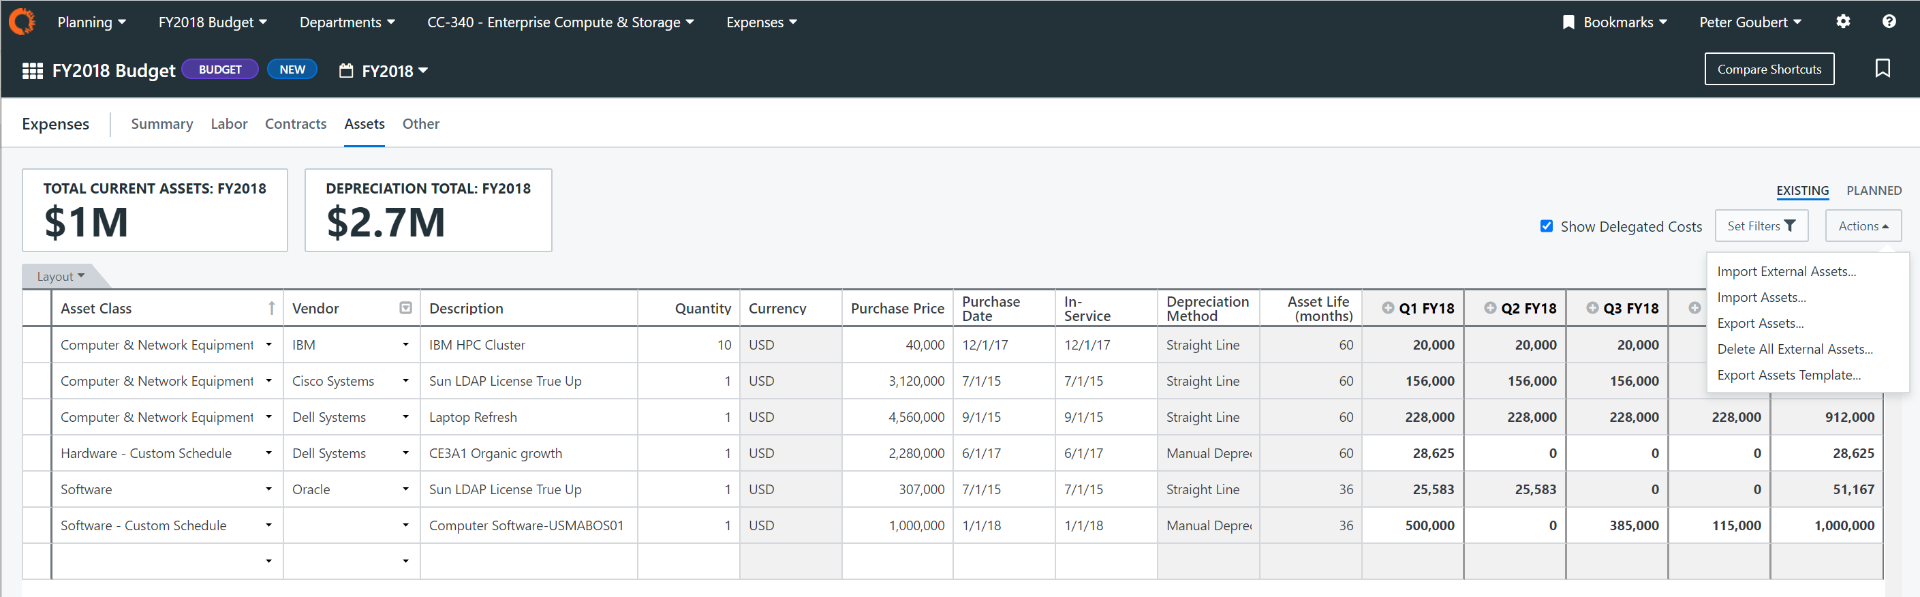
Task: Click the Q3 FY18 value 385,000
Action: click(x=1617, y=525)
